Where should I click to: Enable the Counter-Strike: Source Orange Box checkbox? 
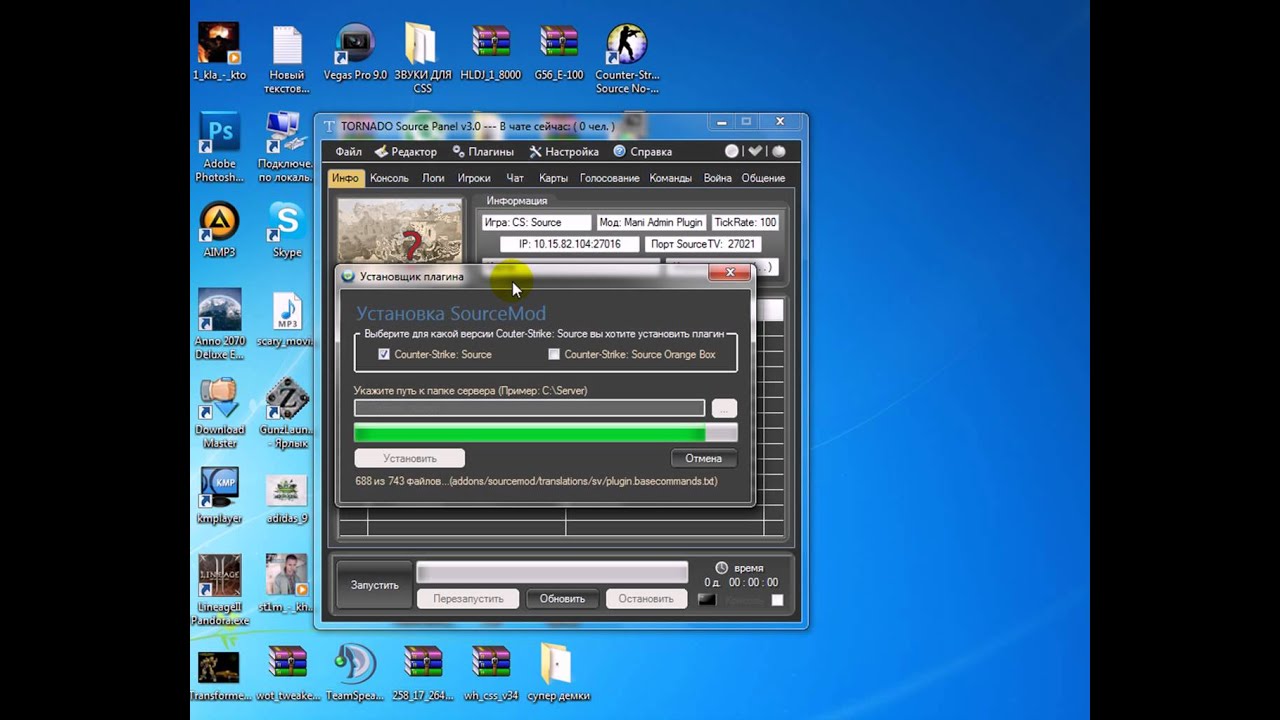click(x=554, y=354)
